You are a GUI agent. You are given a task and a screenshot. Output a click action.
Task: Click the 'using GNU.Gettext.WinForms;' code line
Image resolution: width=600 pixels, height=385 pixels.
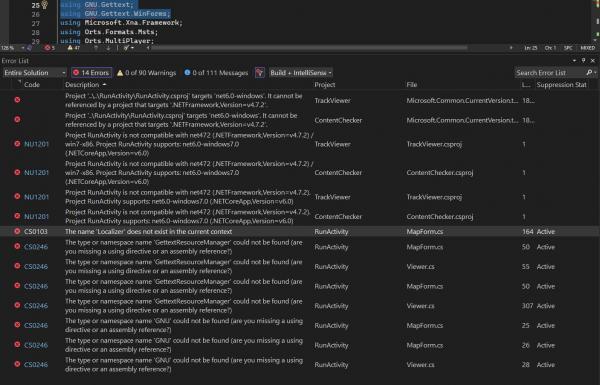115,14
